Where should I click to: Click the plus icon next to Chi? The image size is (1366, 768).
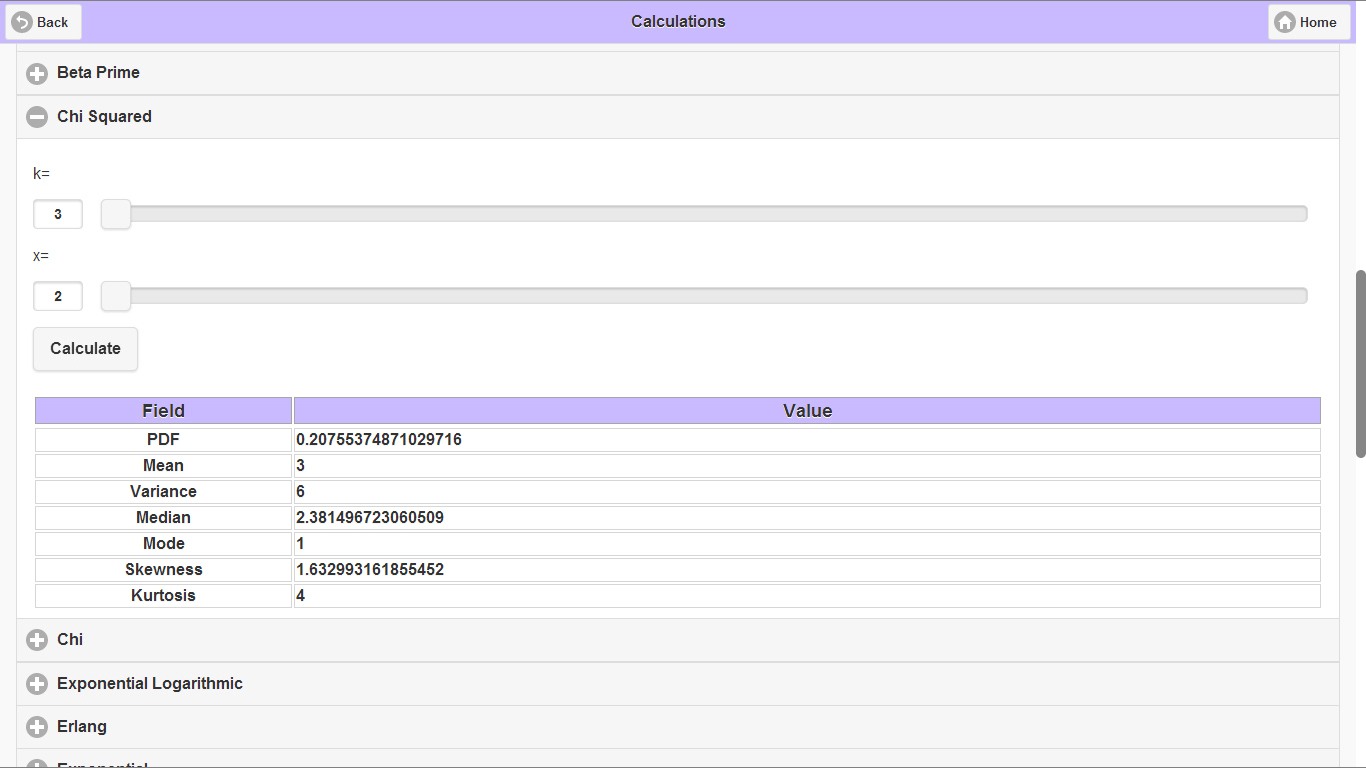tap(37, 640)
